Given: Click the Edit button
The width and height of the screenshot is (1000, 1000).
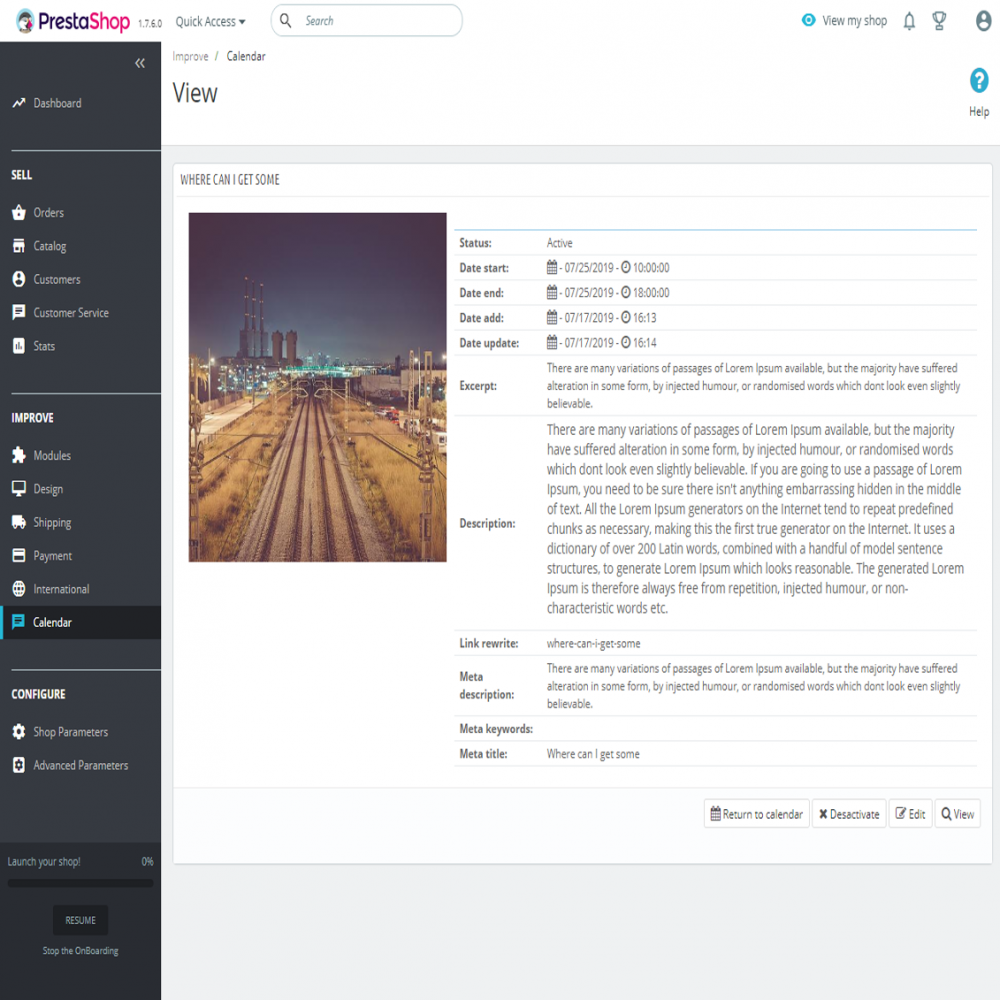Looking at the screenshot, I should point(909,814).
